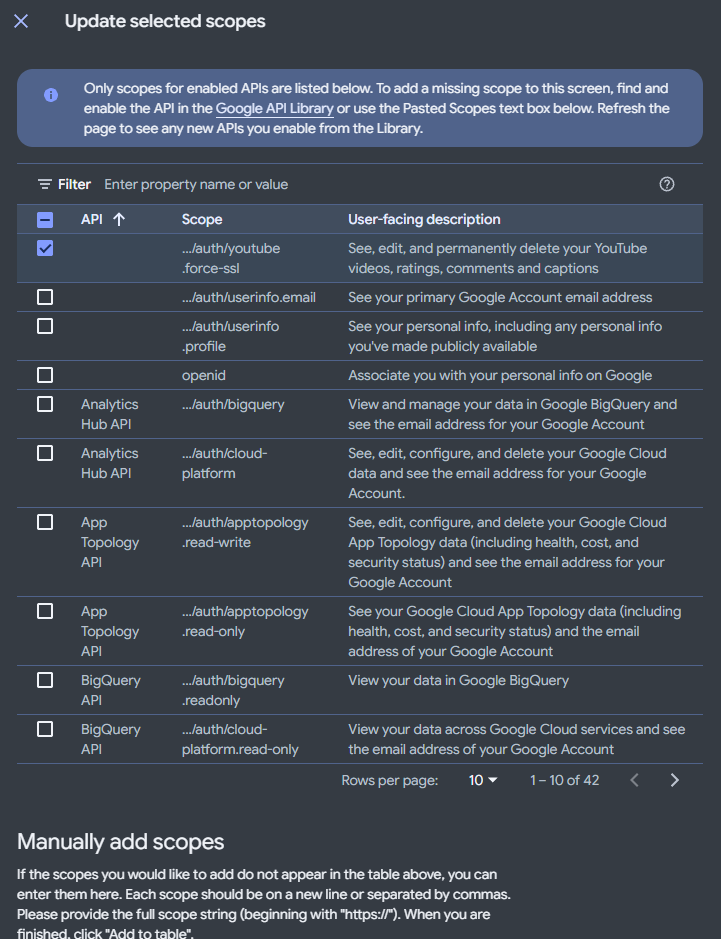Click the info icon in the banner
Screen dimensions: 721x939
[x=51, y=95]
